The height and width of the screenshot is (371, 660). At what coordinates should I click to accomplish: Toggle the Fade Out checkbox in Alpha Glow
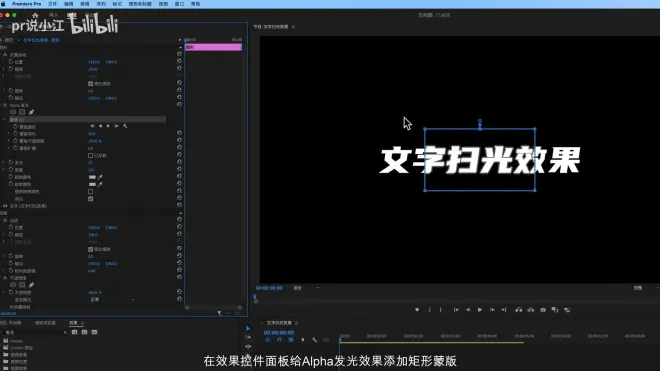[90, 199]
